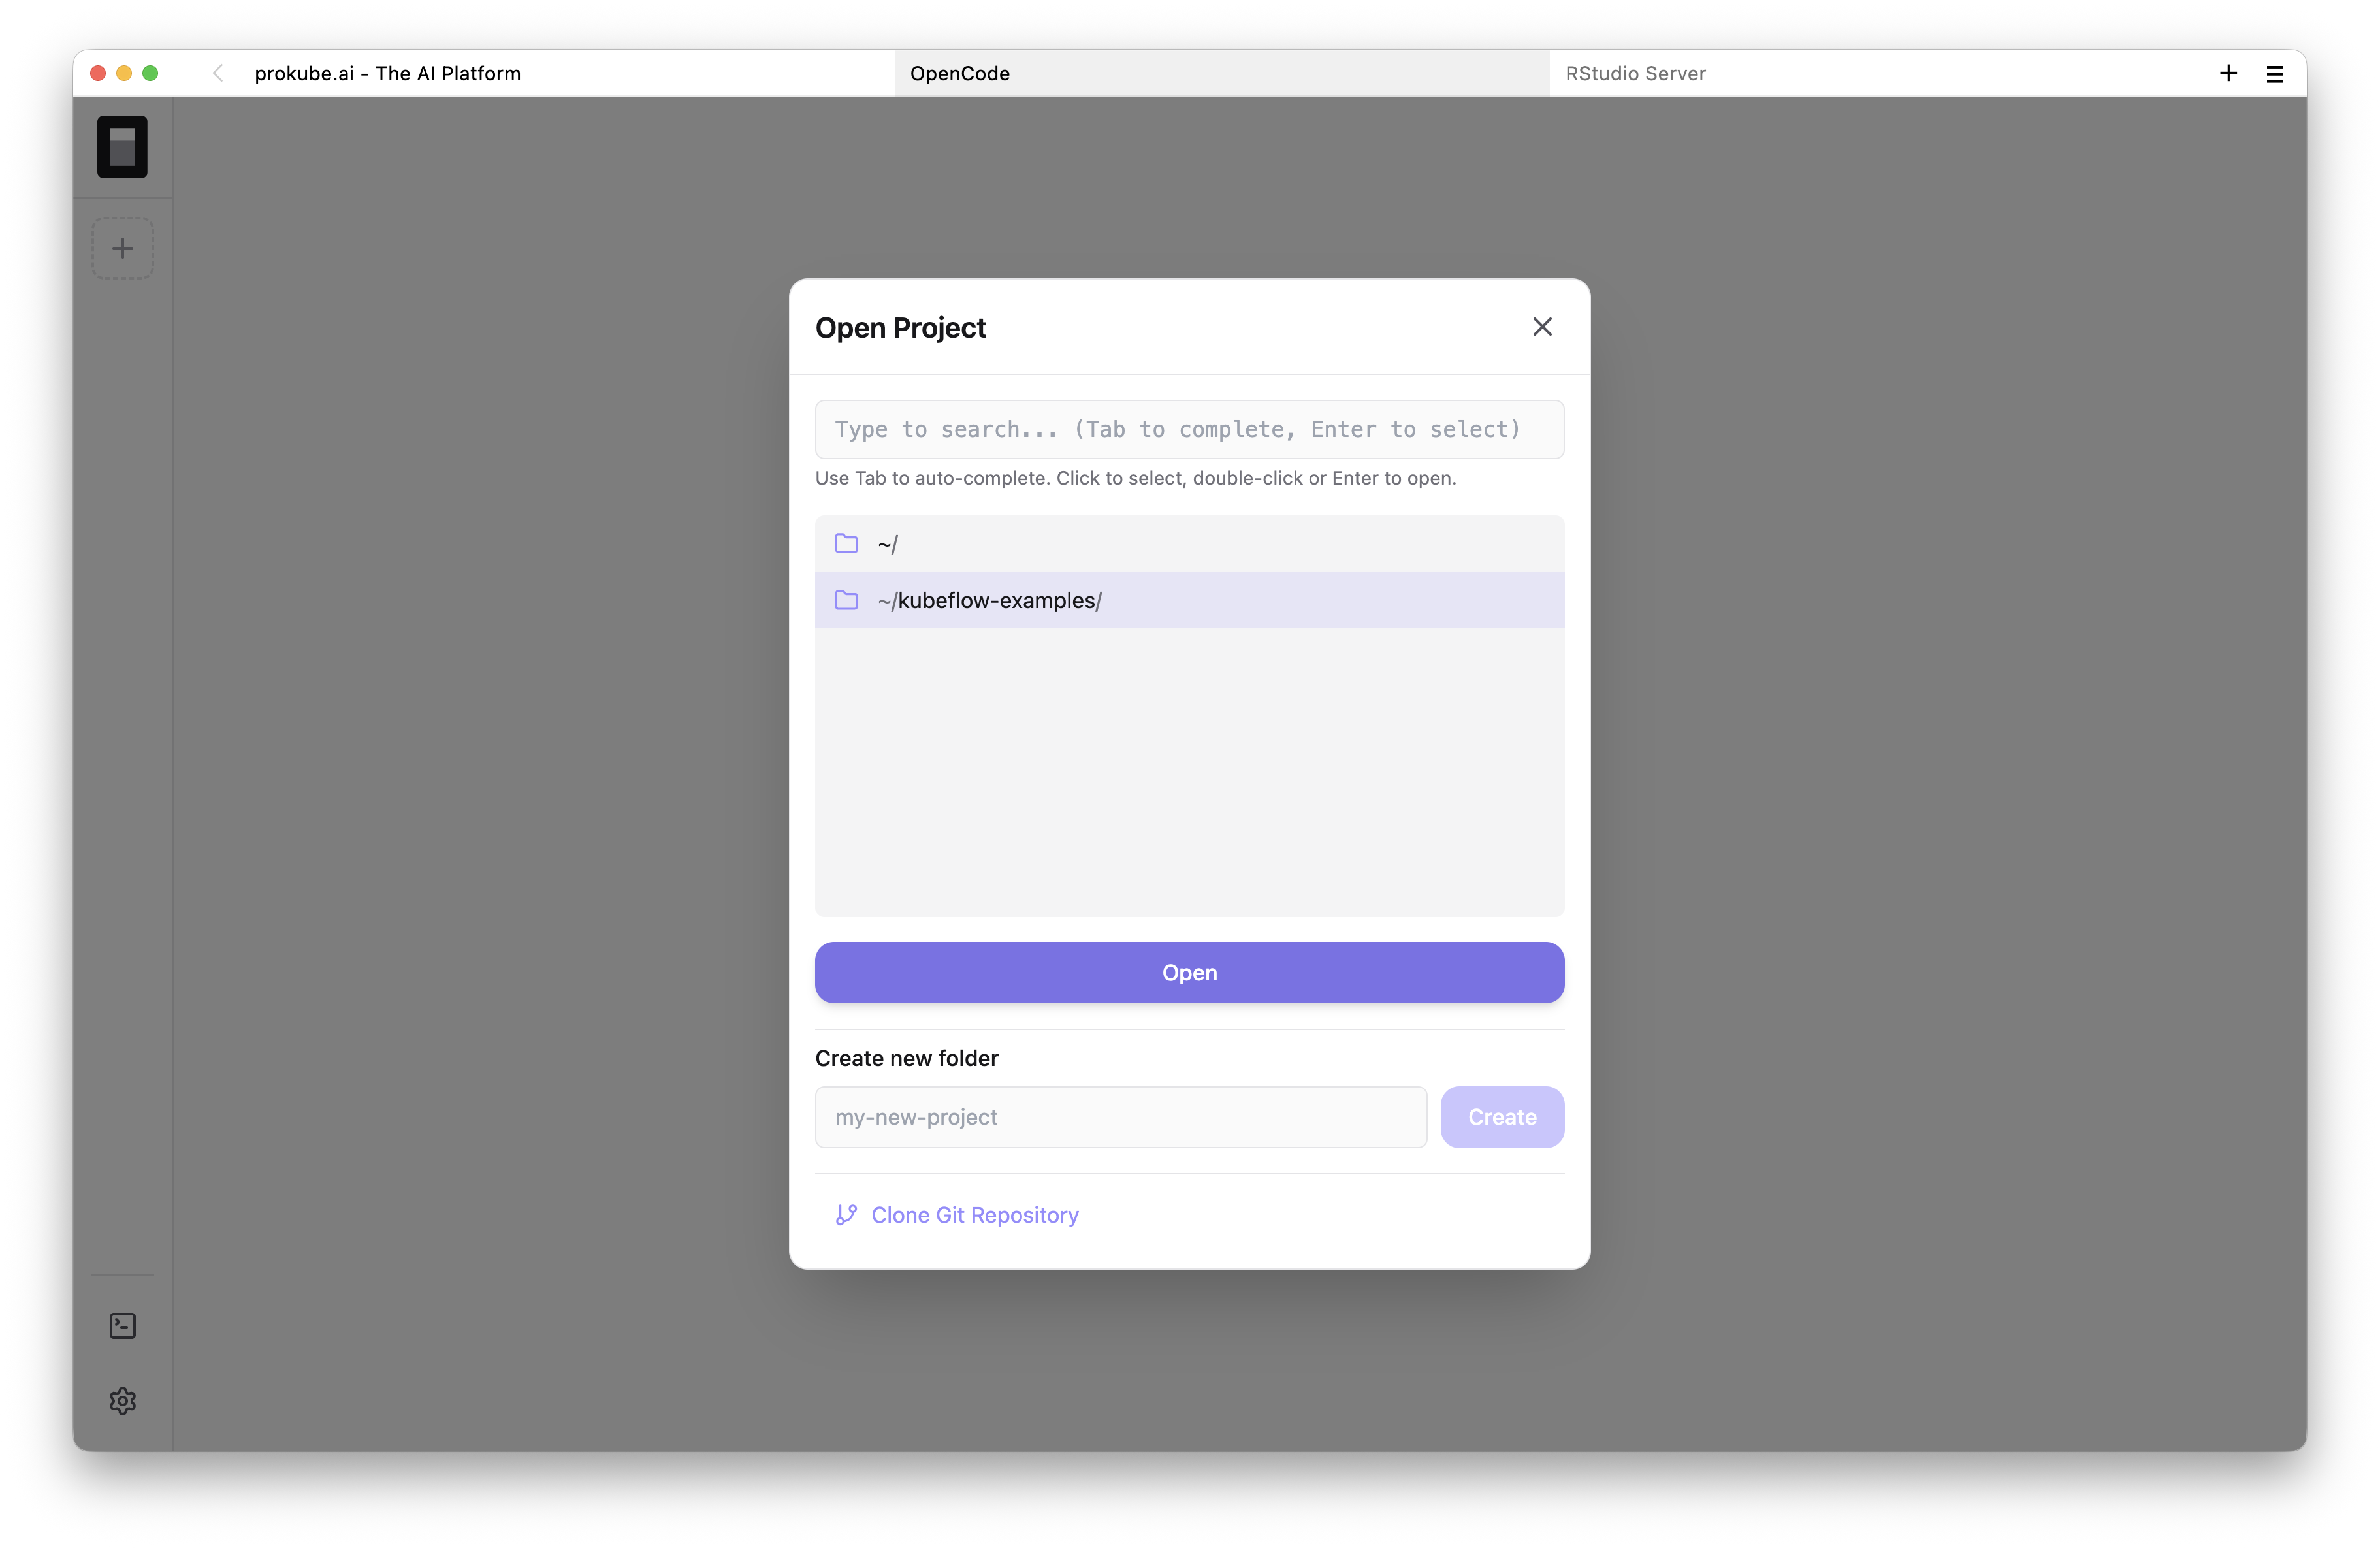
Task: Close the Open Project dialog
Action: coord(1542,327)
